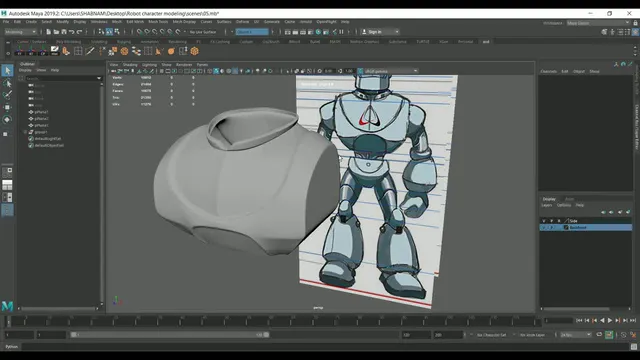Activate the Rotate tool in toolbox
The height and width of the screenshot is (360, 640).
click(7, 120)
